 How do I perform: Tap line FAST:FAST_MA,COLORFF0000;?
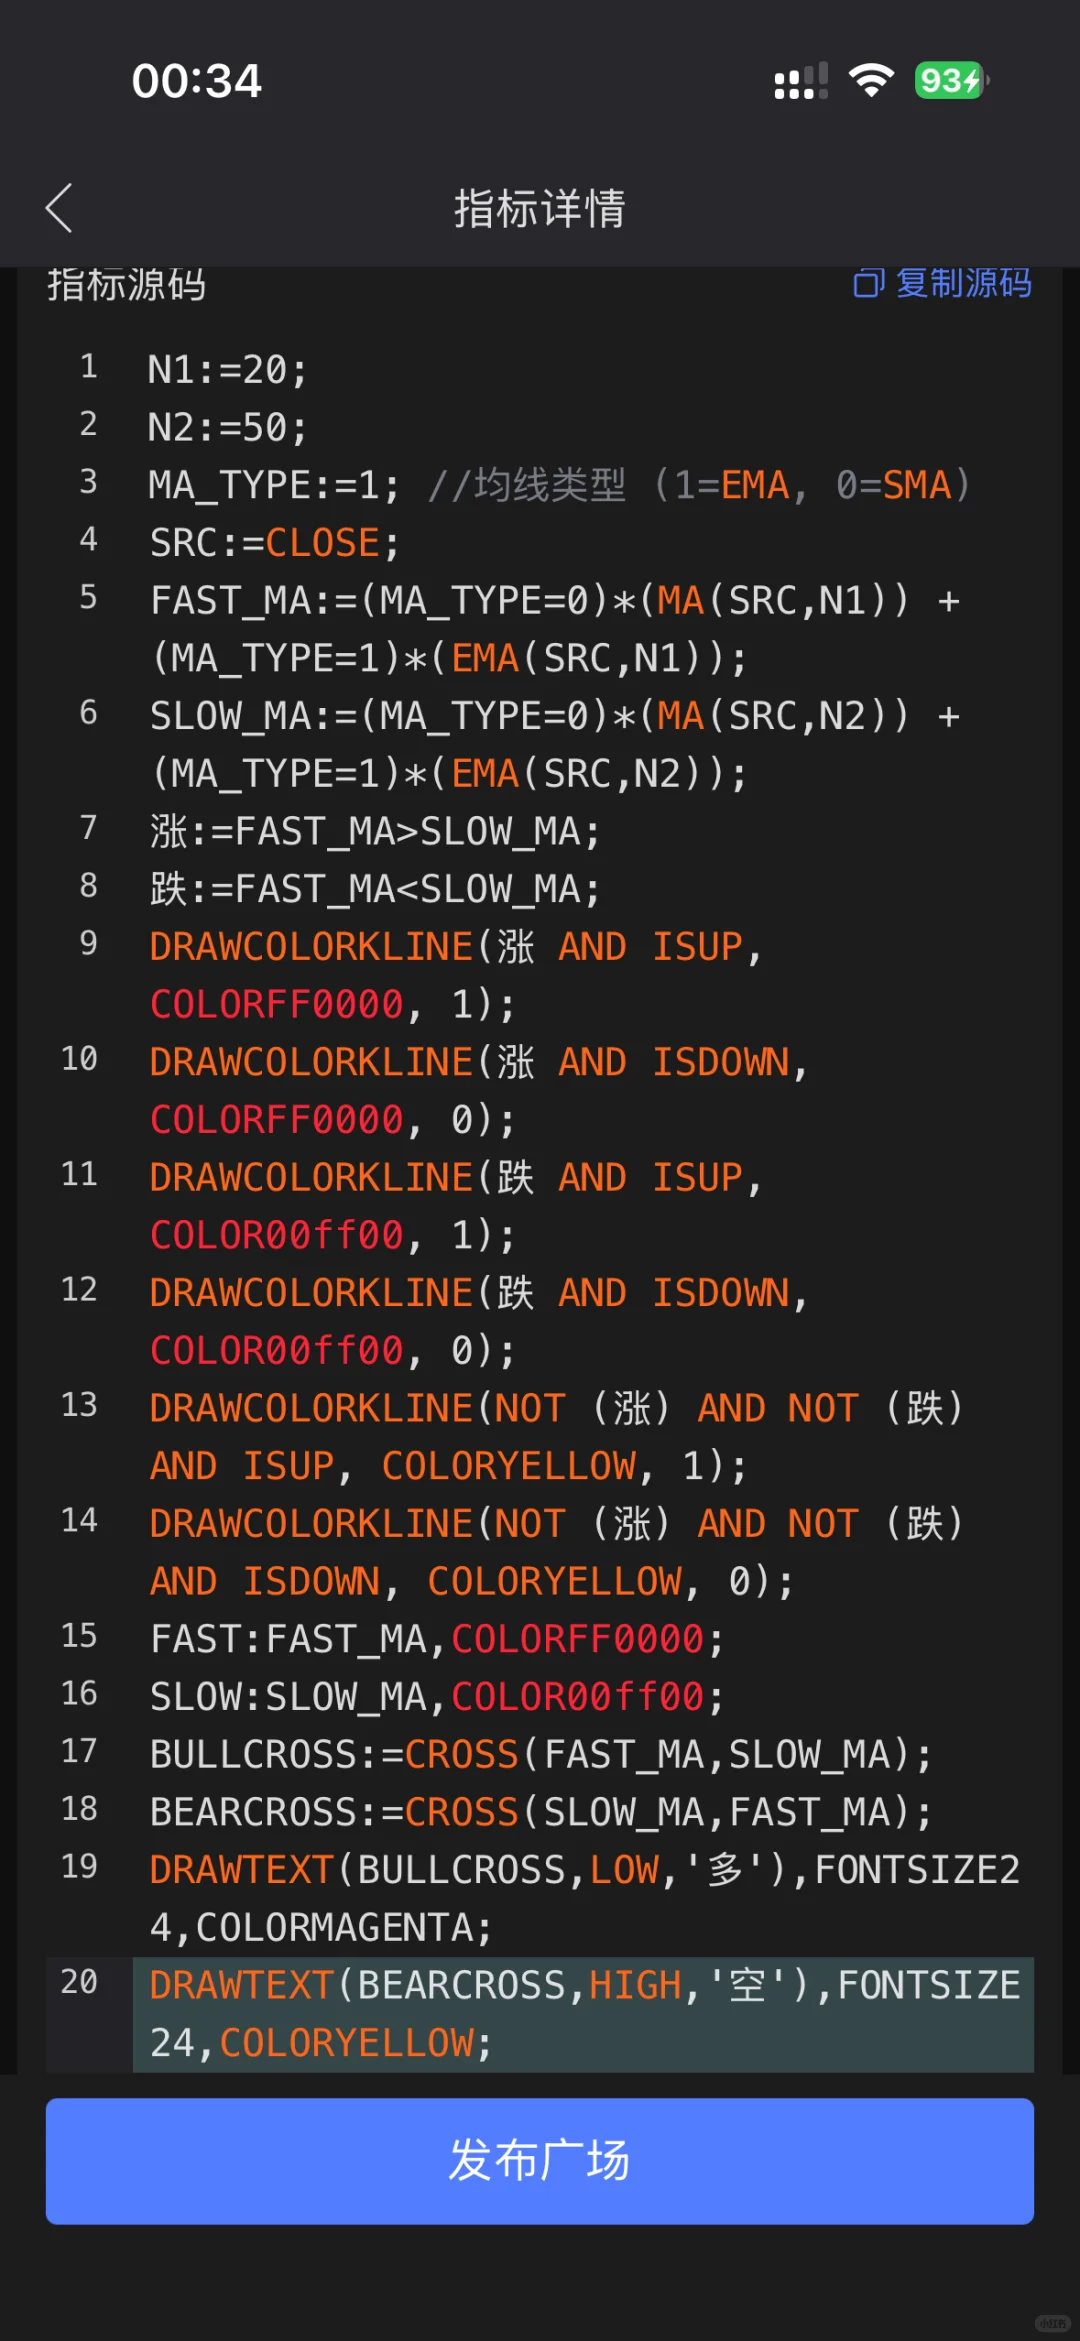pyautogui.click(x=437, y=1640)
